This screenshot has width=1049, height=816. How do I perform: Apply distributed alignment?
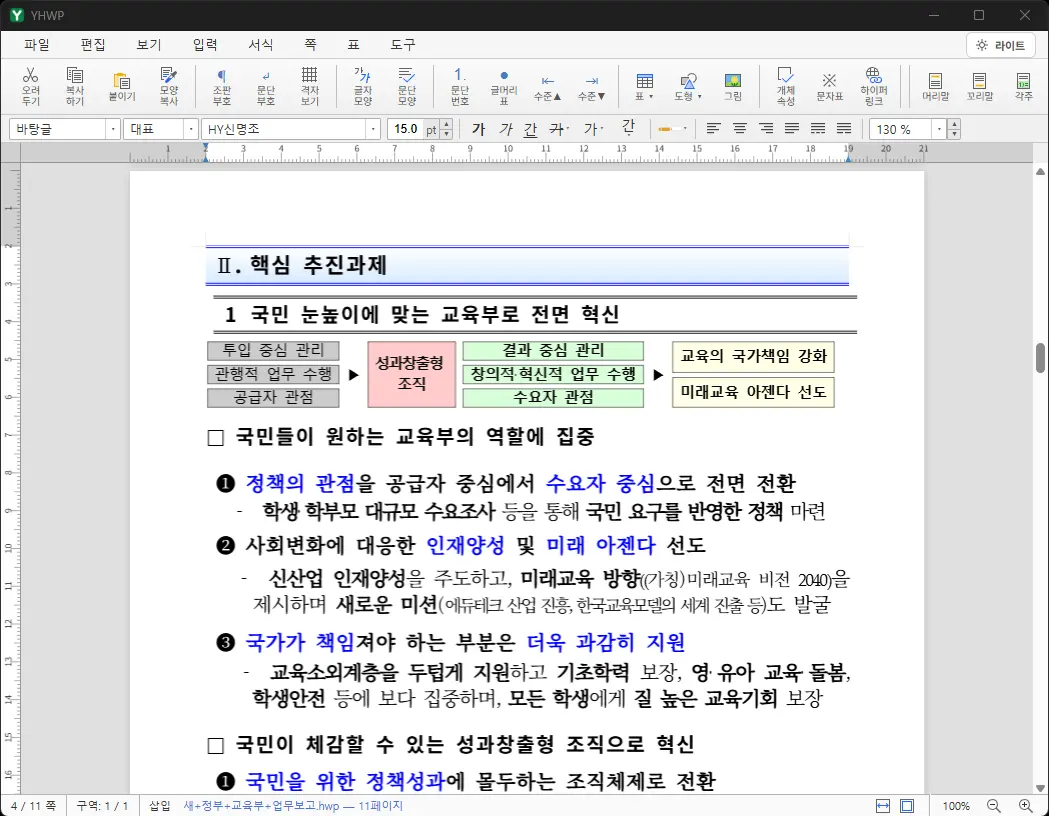[x=818, y=128]
